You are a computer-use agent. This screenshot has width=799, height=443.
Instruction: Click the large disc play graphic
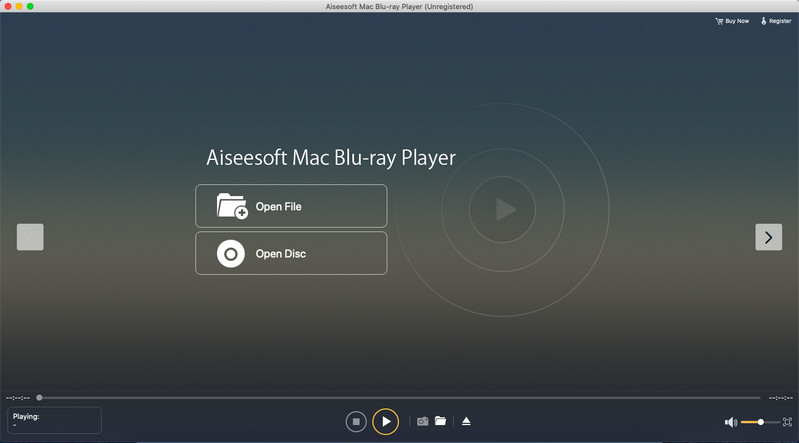click(x=502, y=210)
